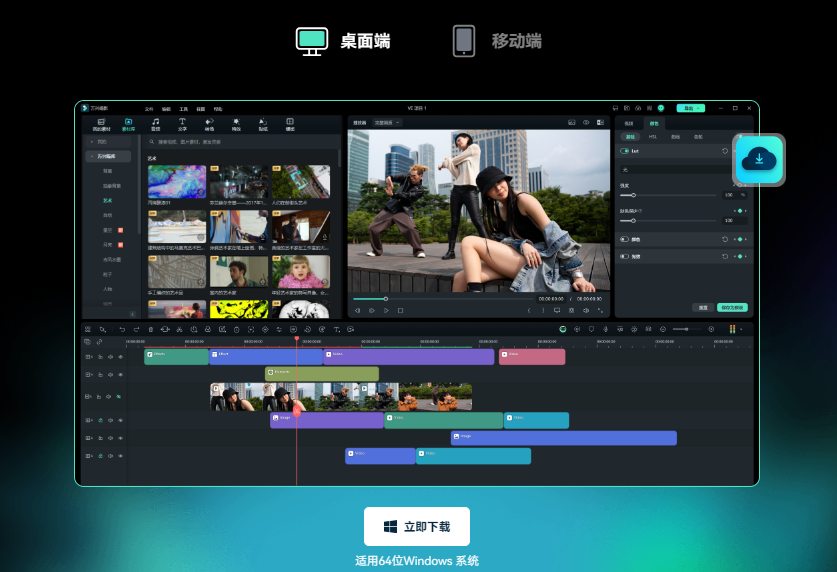This screenshot has width=837, height=572.
Task: Open the audio meter dropdown arrow
Action: coord(741,329)
